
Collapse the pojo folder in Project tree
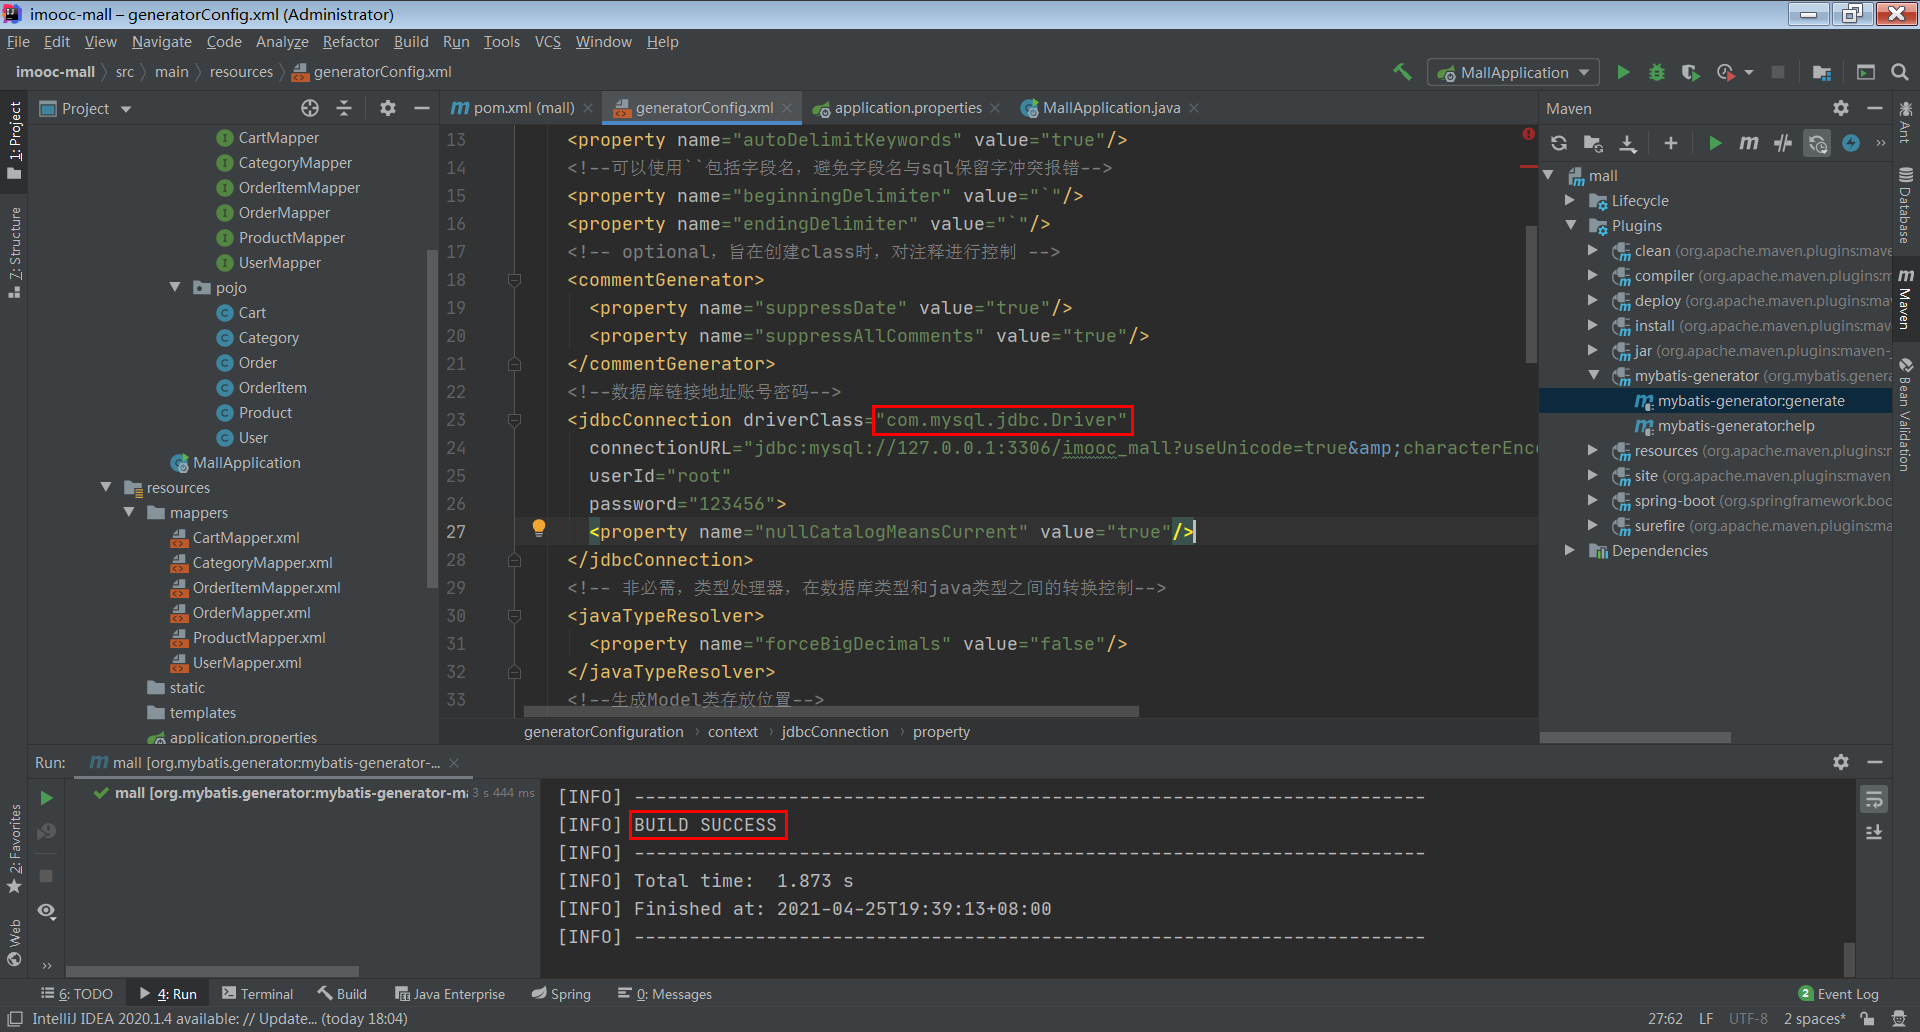coord(175,287)
